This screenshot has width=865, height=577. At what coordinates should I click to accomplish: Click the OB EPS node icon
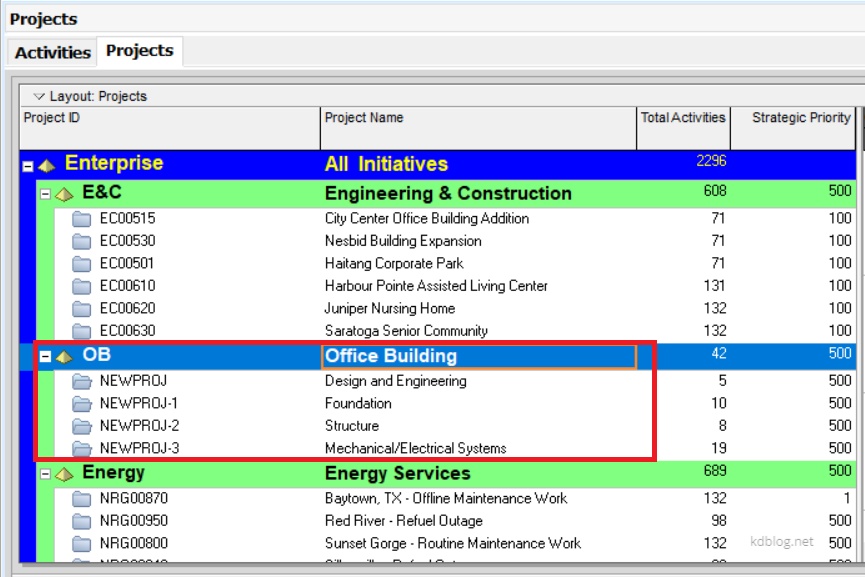click(64, 356)
